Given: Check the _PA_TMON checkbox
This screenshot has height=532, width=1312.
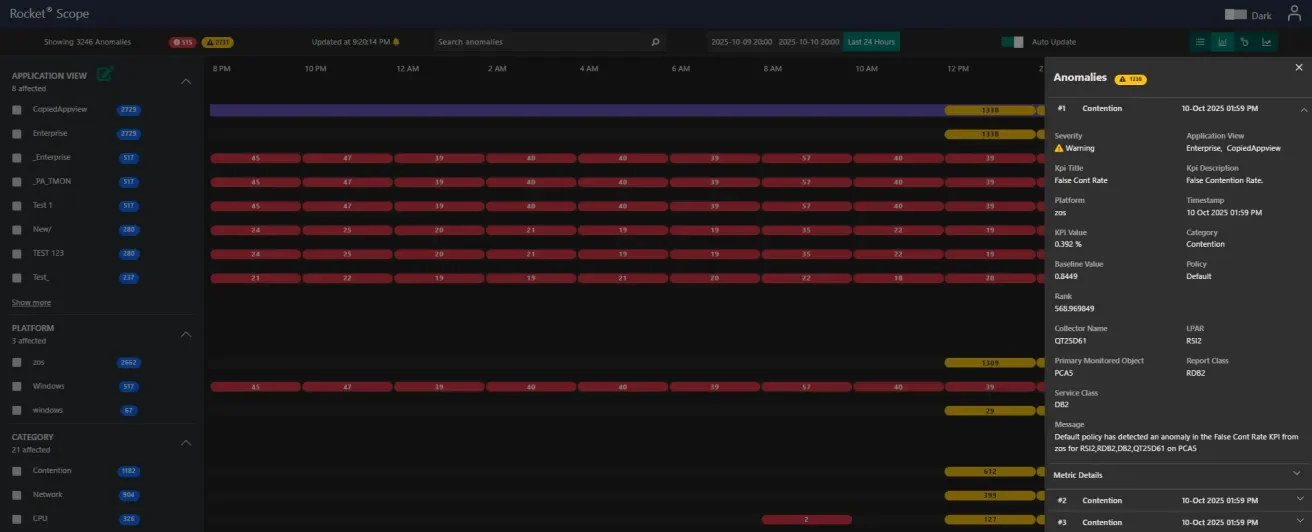Looking at the screenshot, I should coord(17,181).
